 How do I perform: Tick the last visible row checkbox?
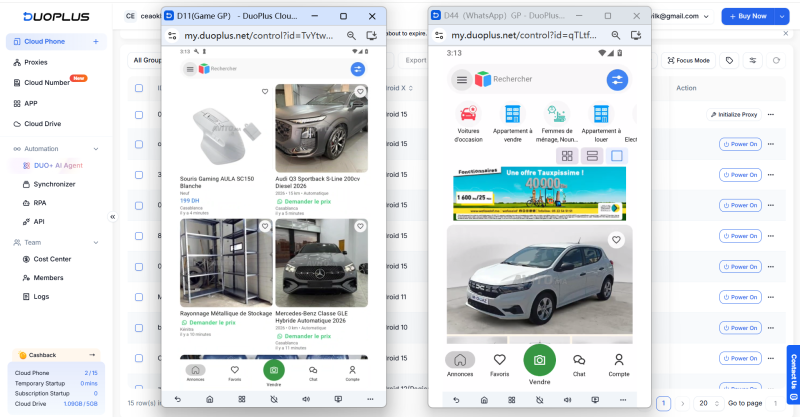139,358
